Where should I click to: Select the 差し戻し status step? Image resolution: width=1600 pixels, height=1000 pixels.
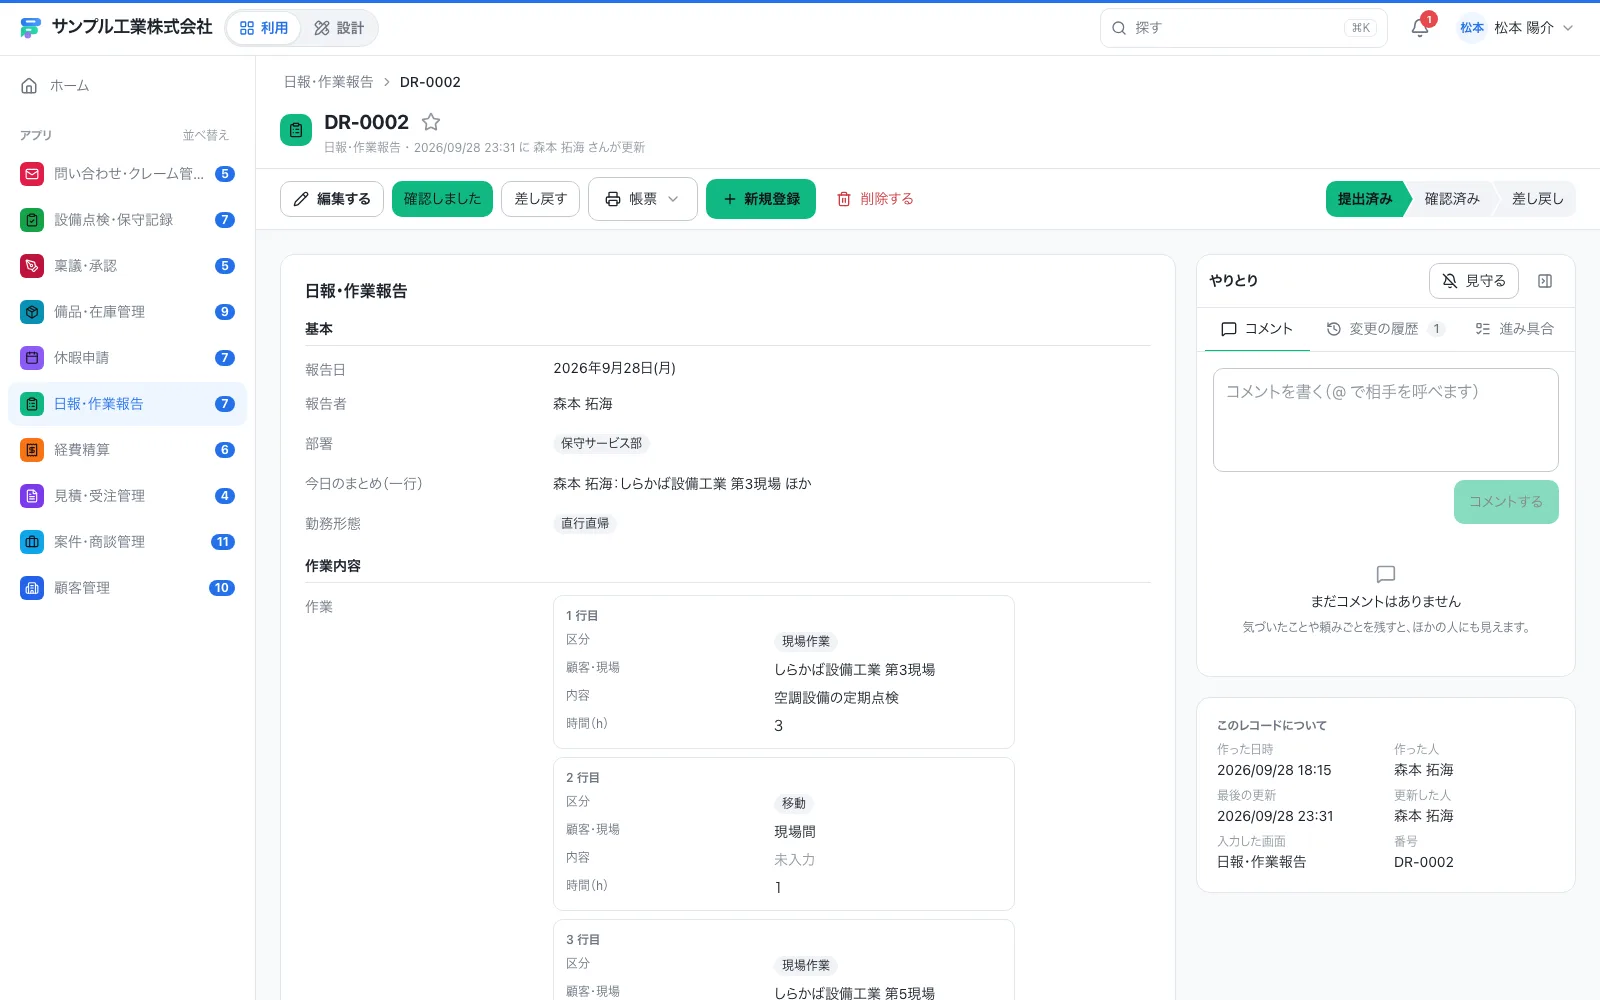1537,199
